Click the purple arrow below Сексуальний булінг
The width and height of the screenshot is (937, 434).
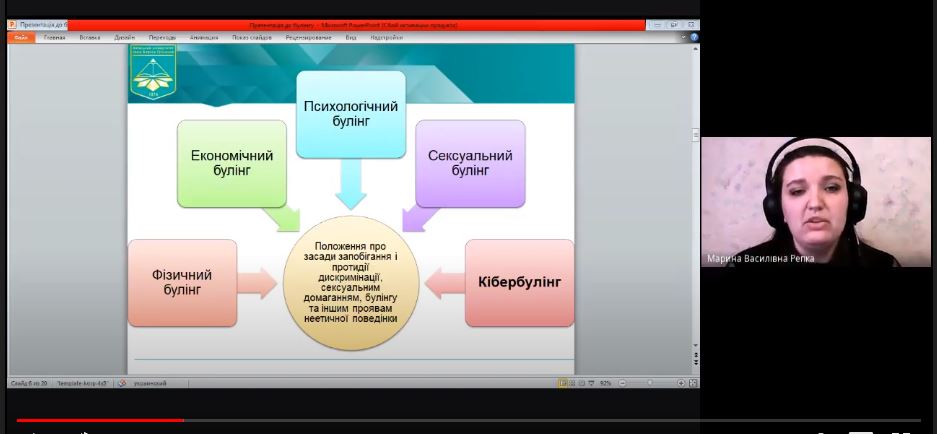coord(421,219)
